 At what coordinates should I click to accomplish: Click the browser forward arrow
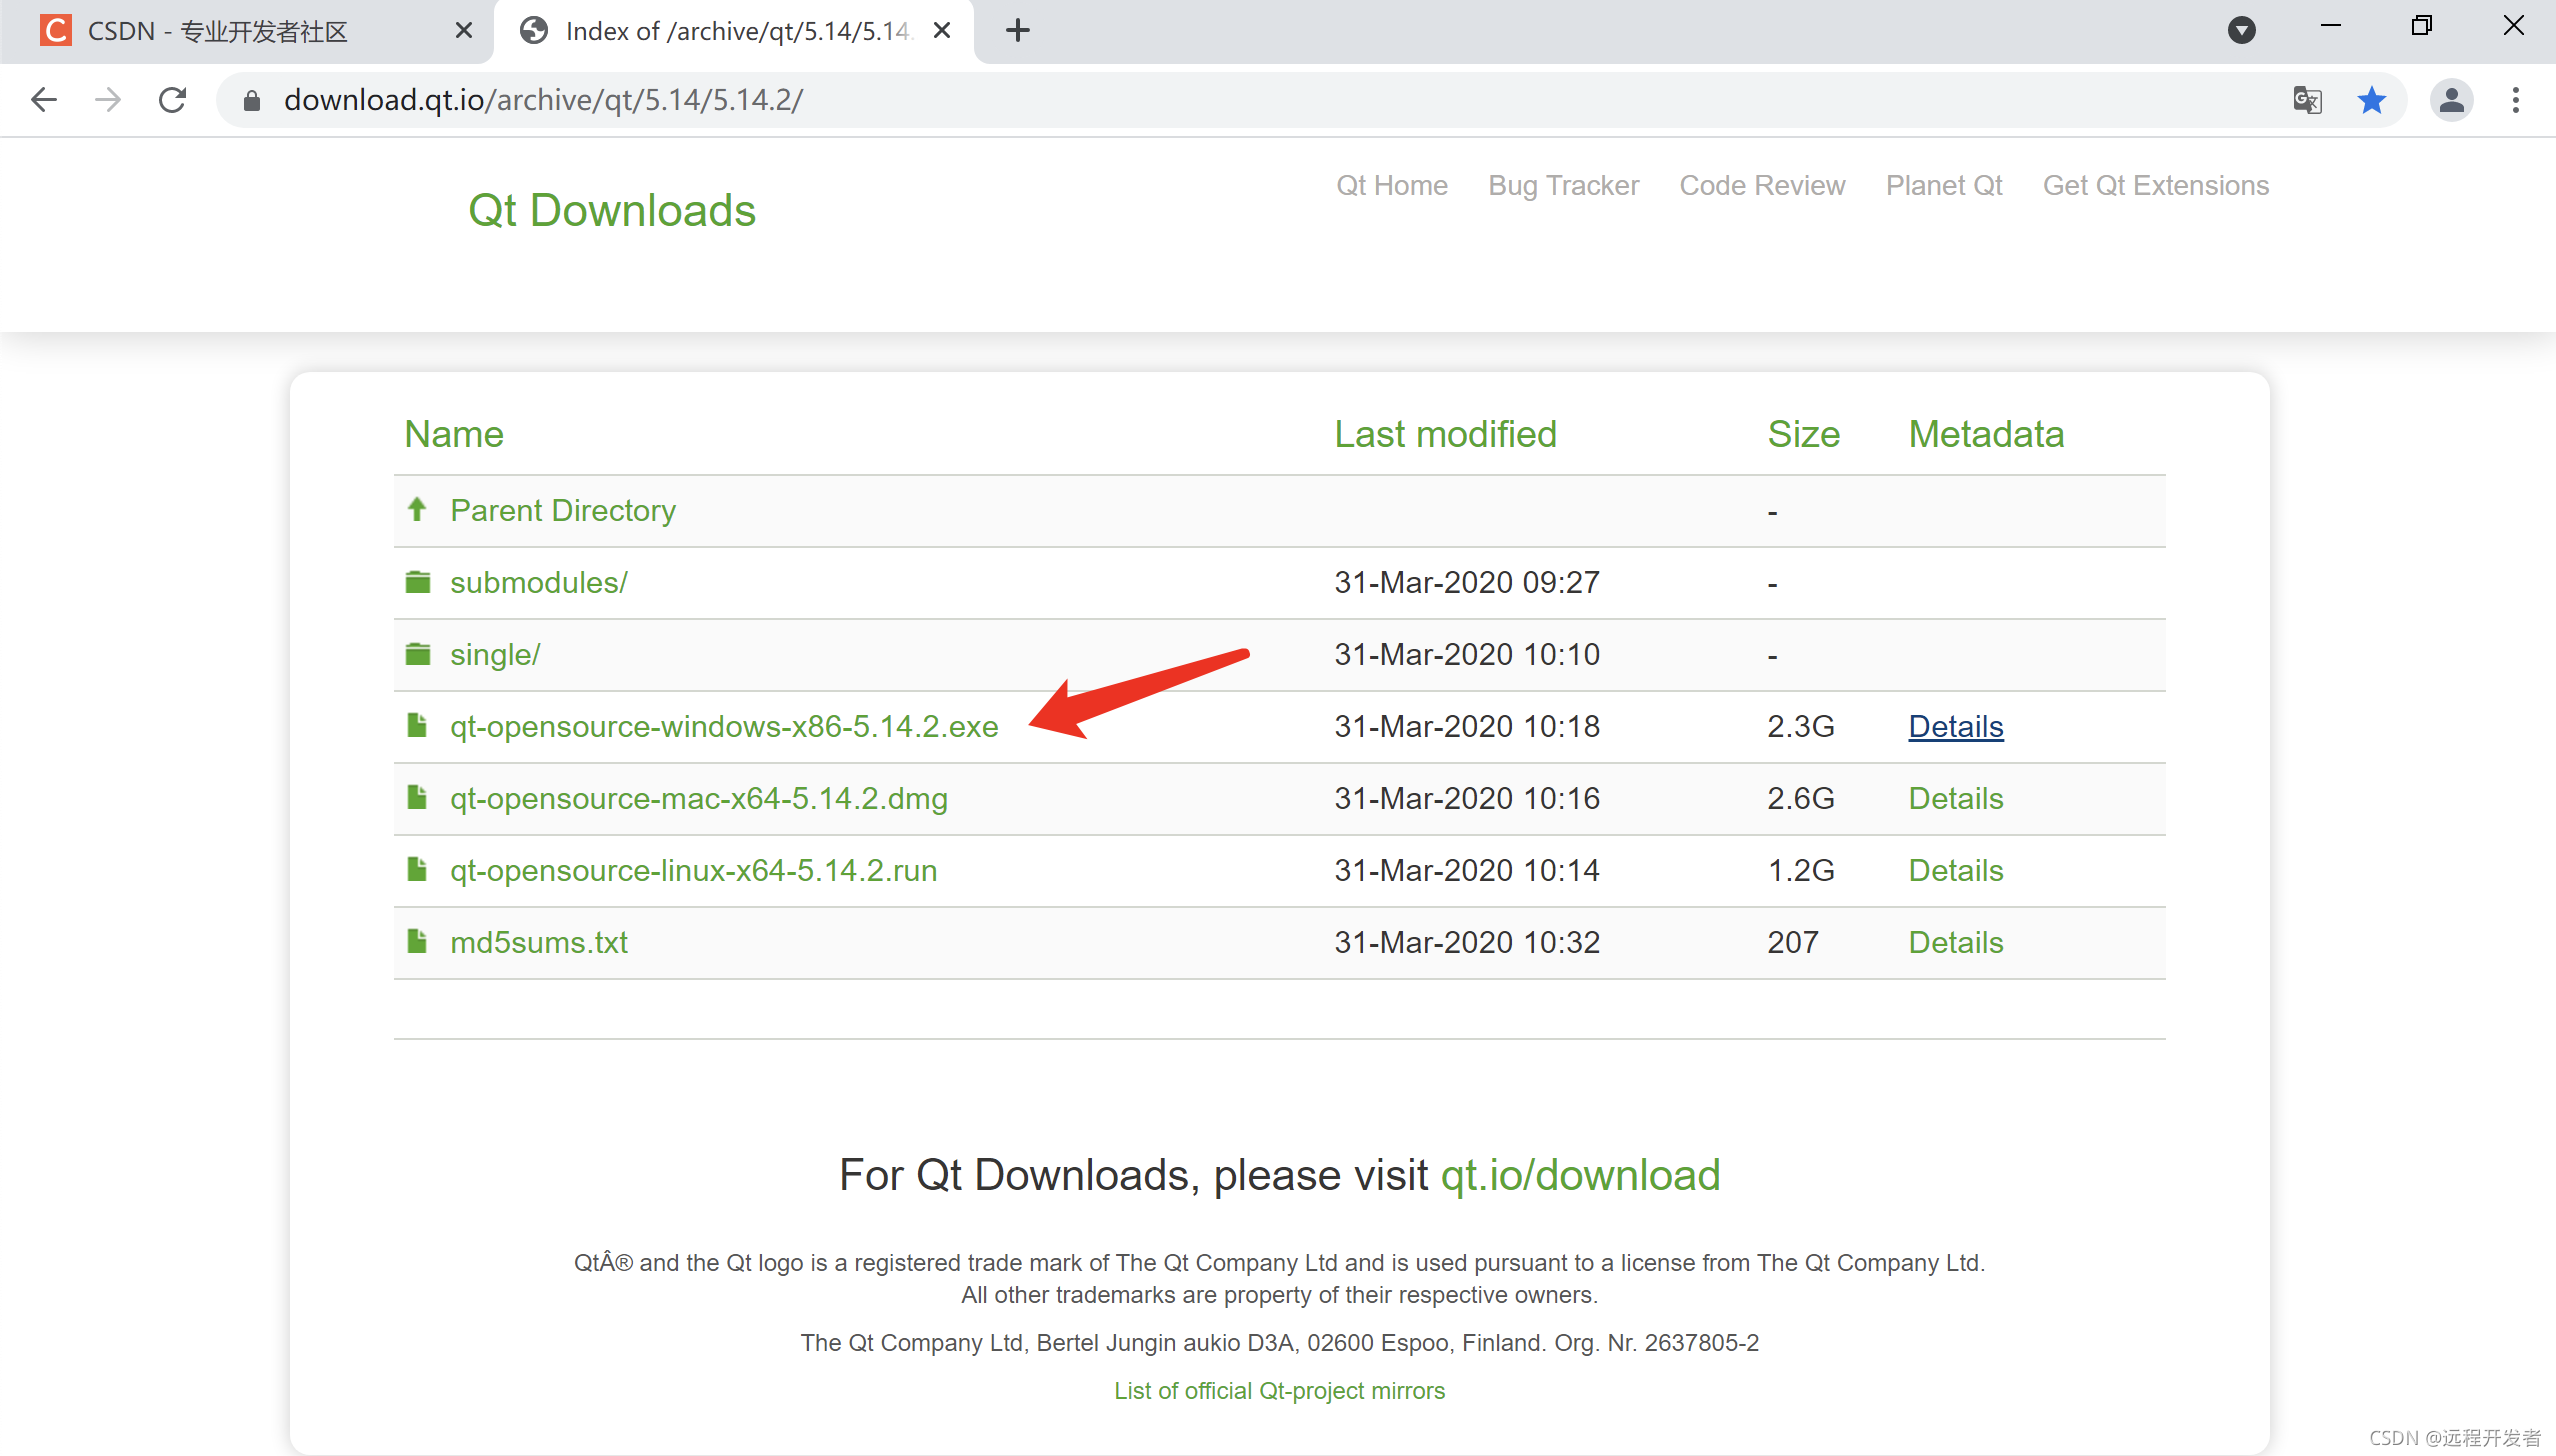tap(108, 100)
